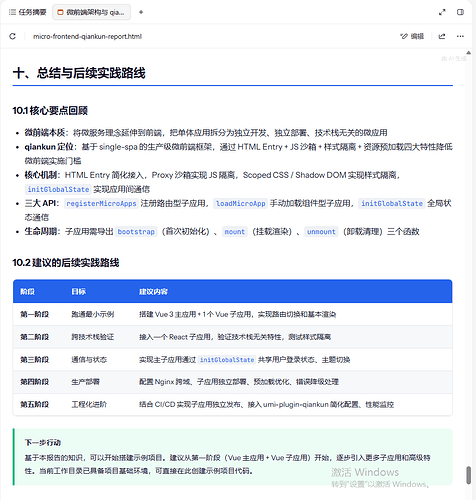The height and width of the screenshot is (500, 476).
Task: Select the 第三阶段 table row
Action: click(x=232, y=360)
